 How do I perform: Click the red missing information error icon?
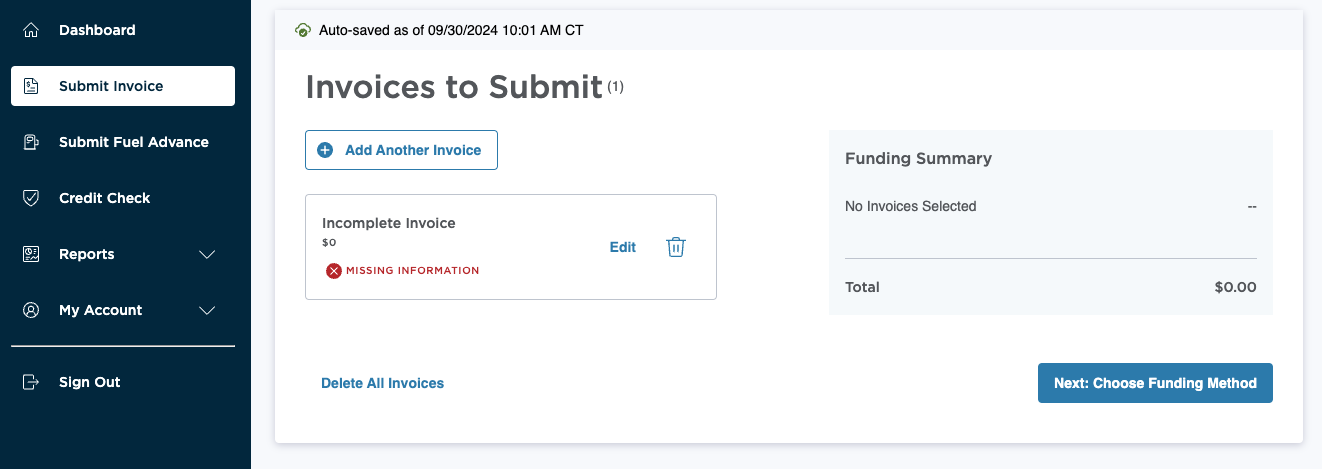[x=334, y=270]
